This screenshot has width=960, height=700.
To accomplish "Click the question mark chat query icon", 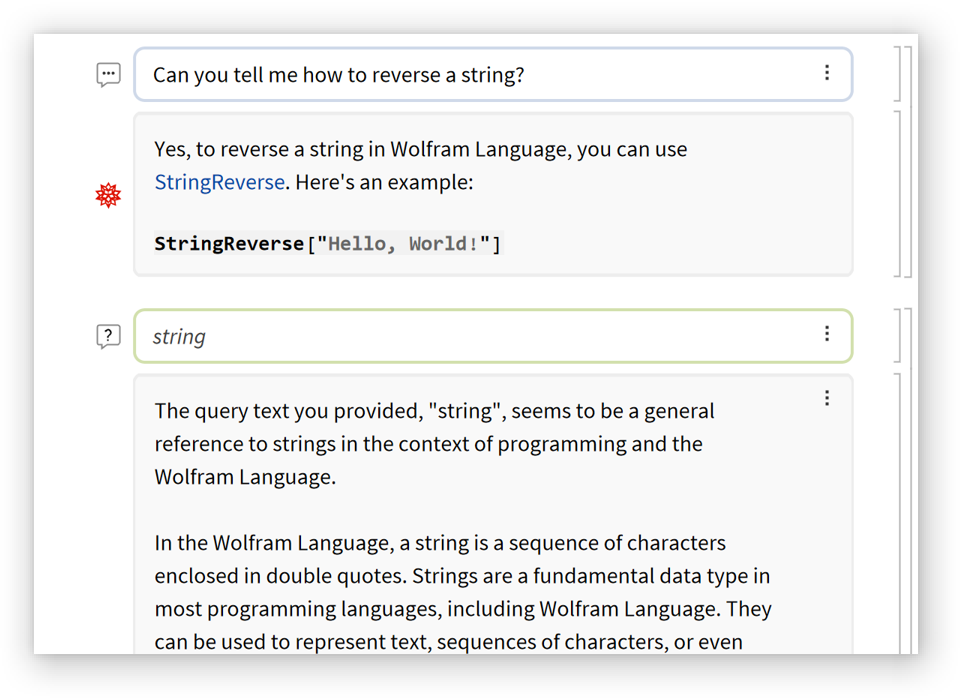I will (108, 336).
